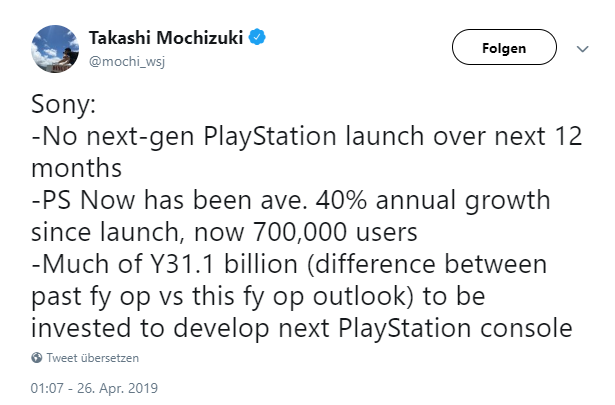Click the globe icon beside Tweet übersetzen

(x=37, y=358)
